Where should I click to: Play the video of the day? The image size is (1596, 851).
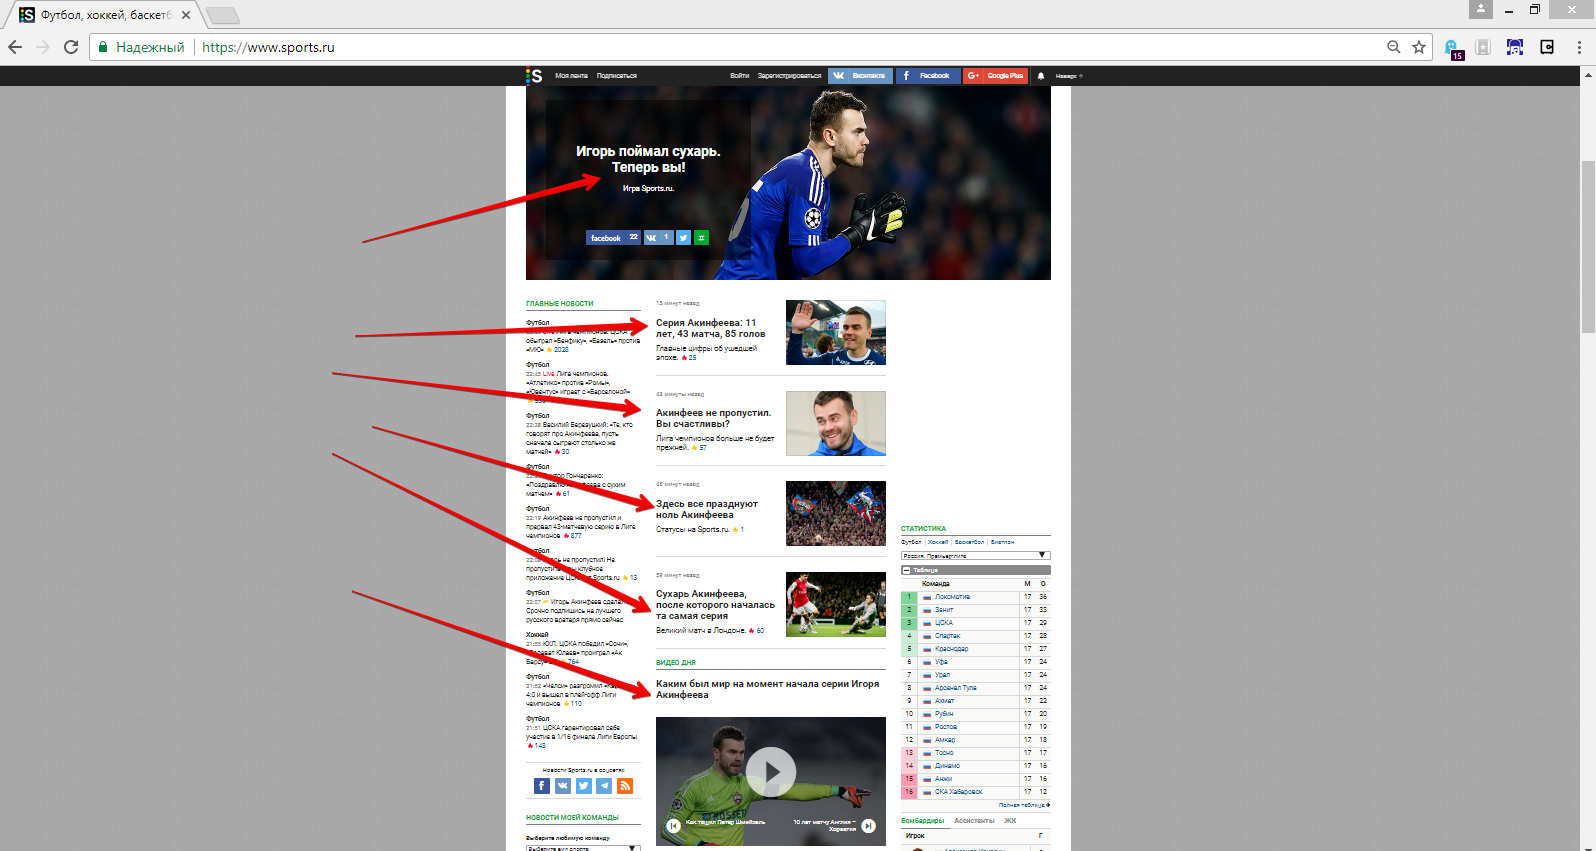771,772
